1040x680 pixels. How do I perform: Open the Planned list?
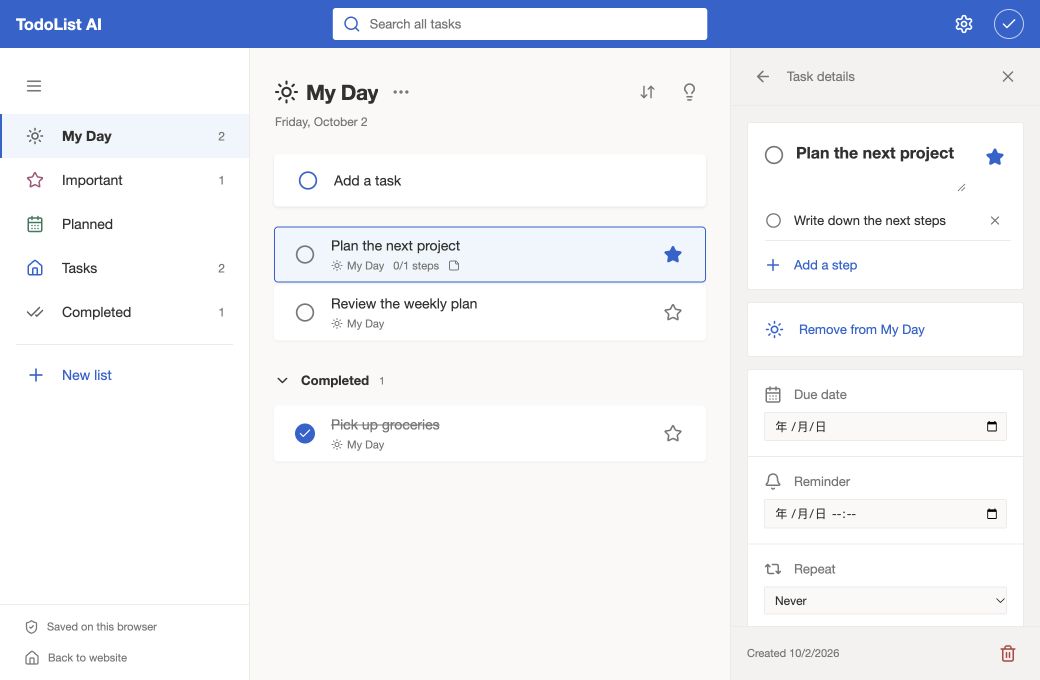[125, 224]
